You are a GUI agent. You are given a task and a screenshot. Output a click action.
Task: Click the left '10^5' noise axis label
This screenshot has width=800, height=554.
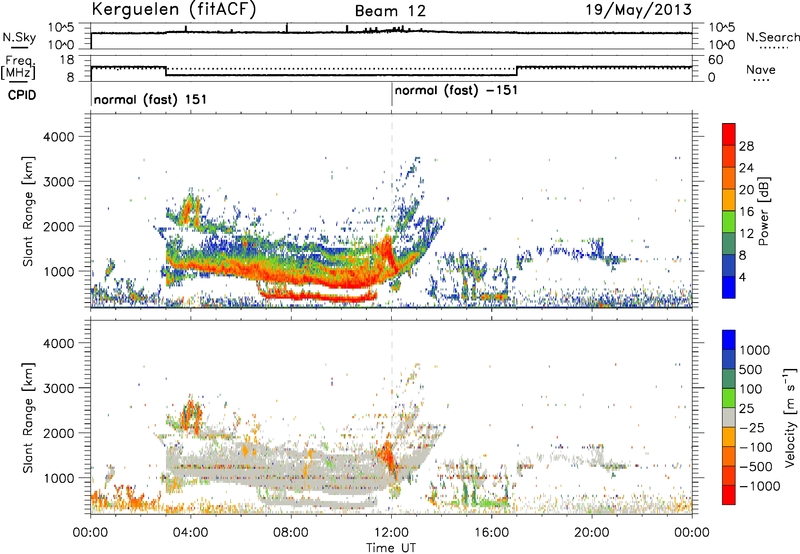coord(61,28)
